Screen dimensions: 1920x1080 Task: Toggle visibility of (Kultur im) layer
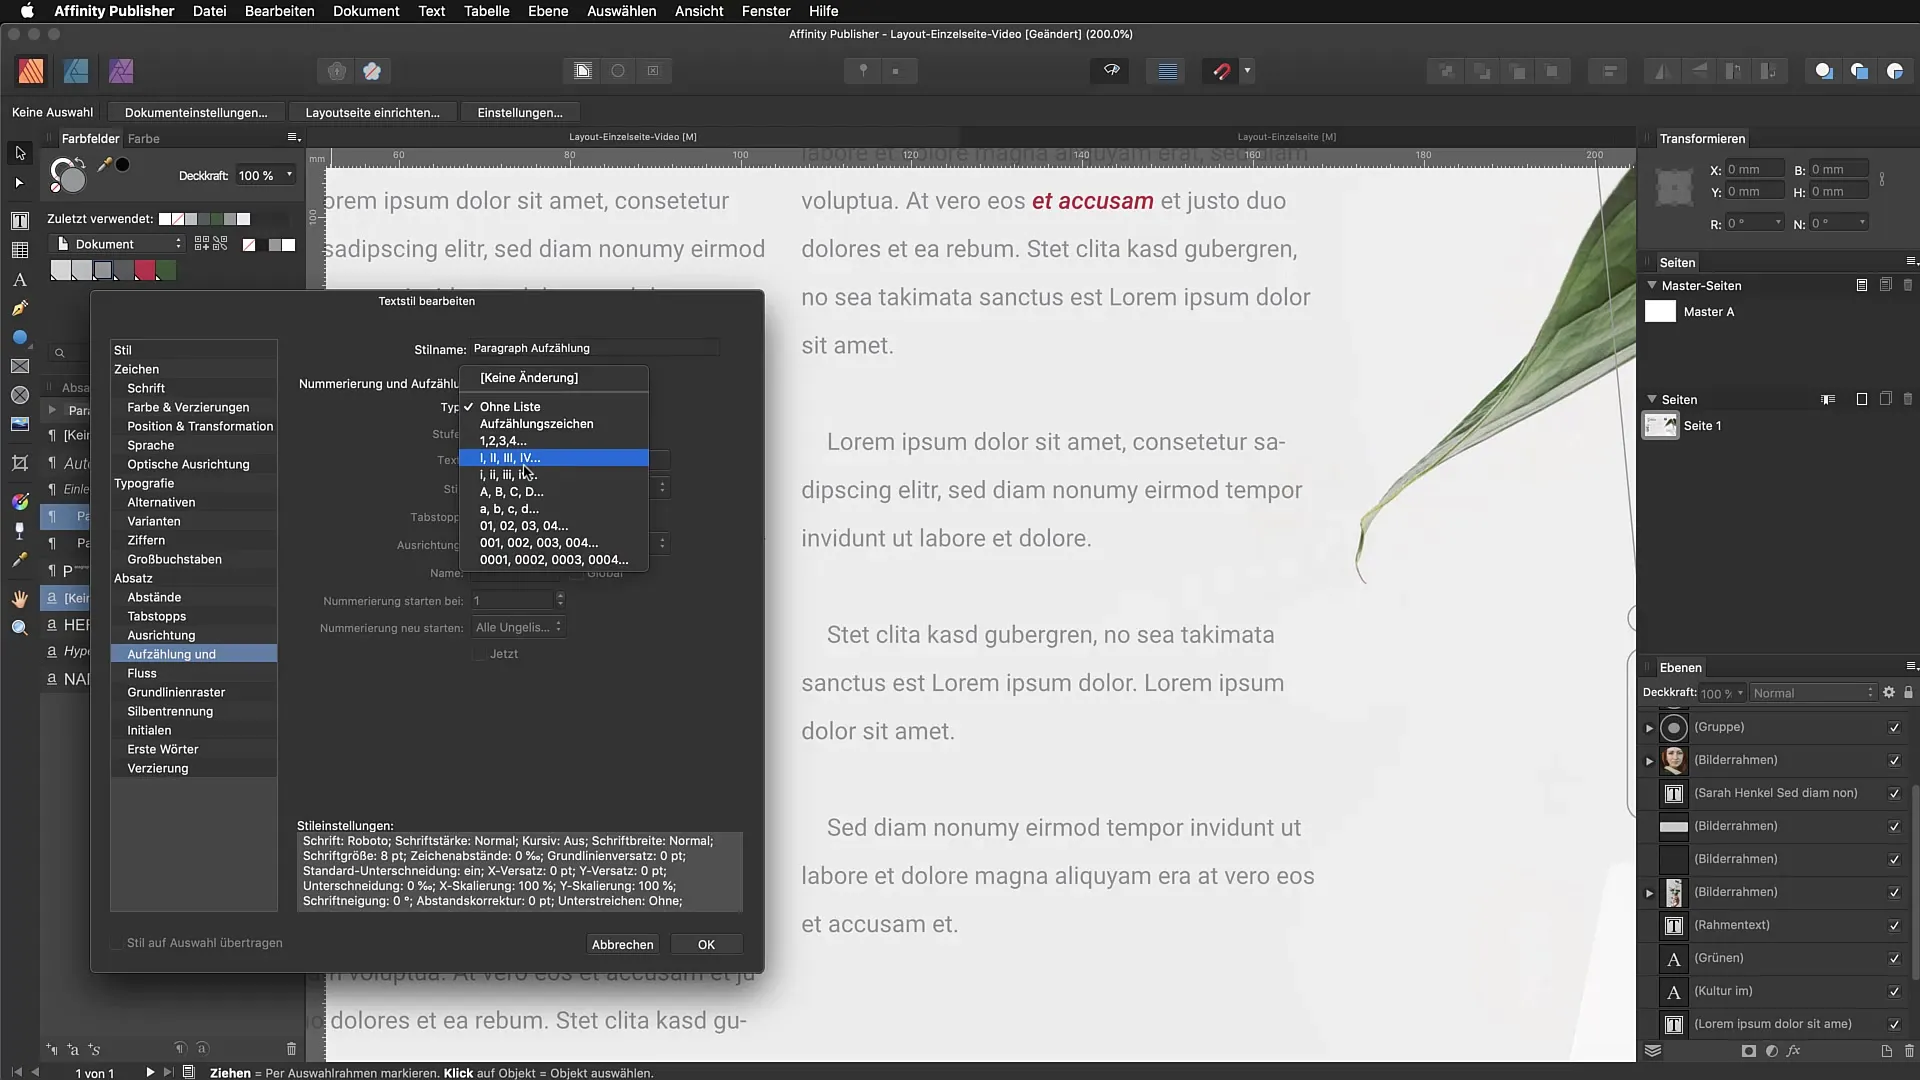click(1894, 992)
